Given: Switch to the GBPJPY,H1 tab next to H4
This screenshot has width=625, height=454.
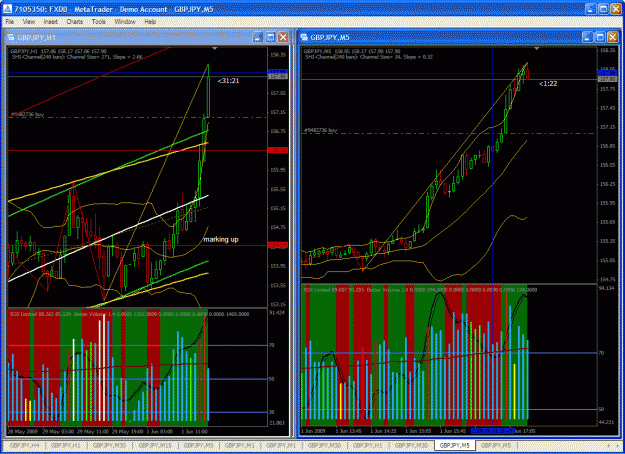Looking at the screenshot, I should [66, 445].
